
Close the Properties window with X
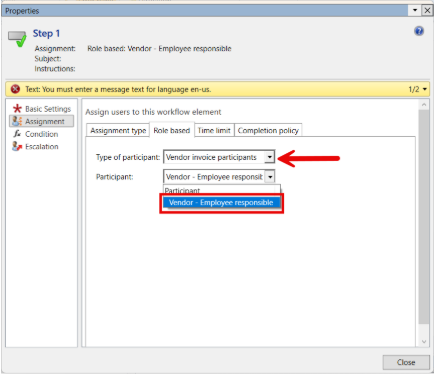coord(427,10)
